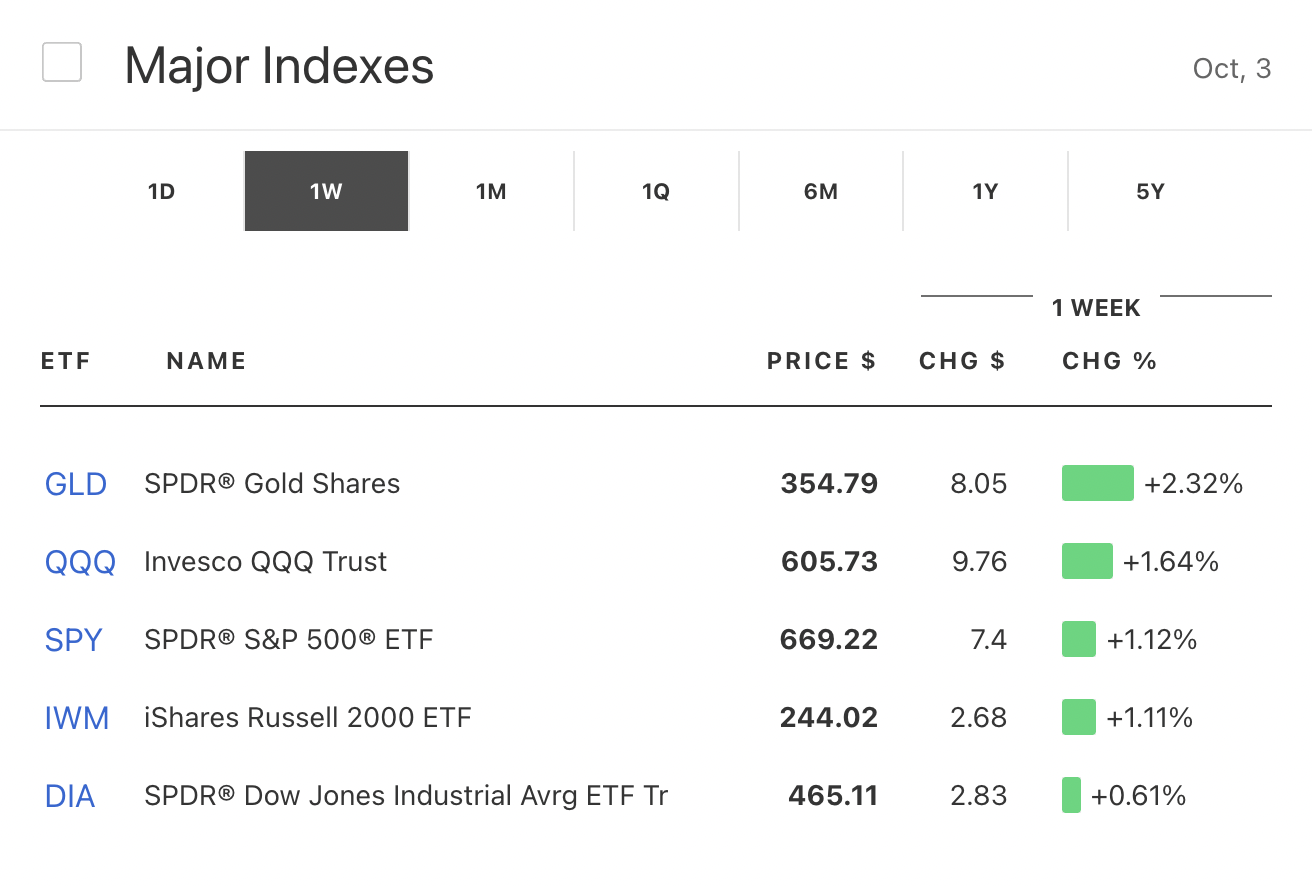Click the green QQQ change bar
The width and height of the screenshot is (1312, 886).
[x=1087, y=561]
